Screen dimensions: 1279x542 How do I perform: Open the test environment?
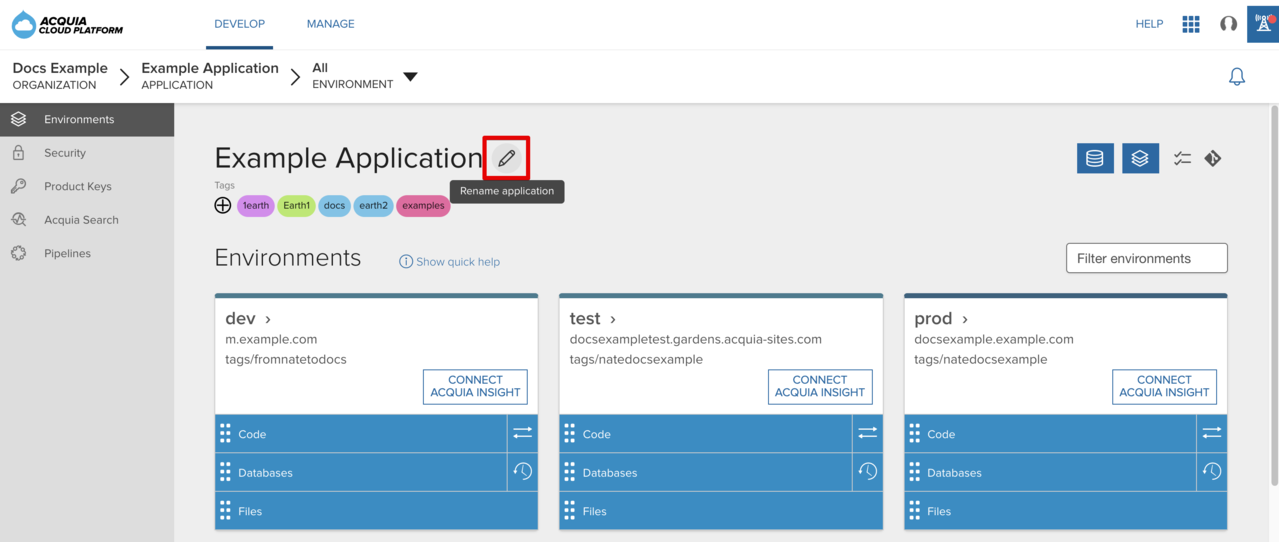(593, 319)
